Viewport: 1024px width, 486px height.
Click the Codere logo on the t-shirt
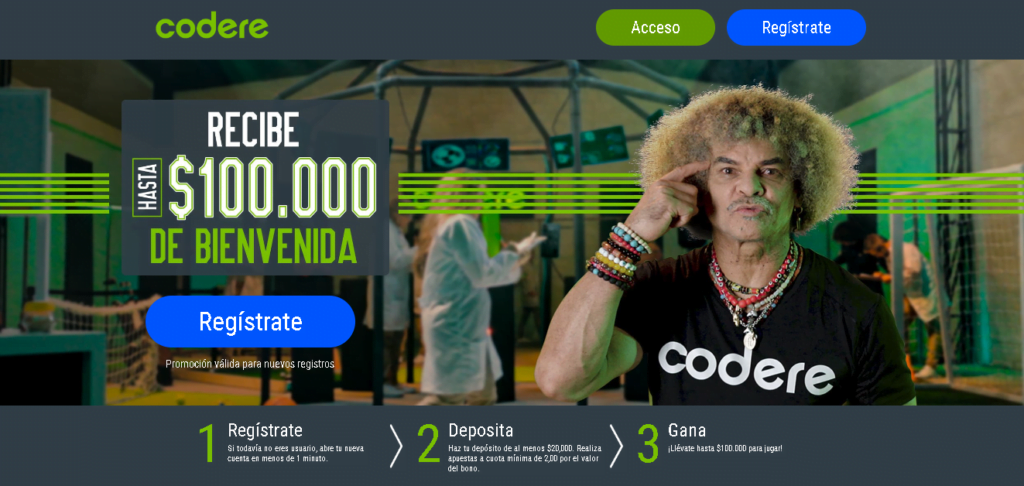point(746,366)
